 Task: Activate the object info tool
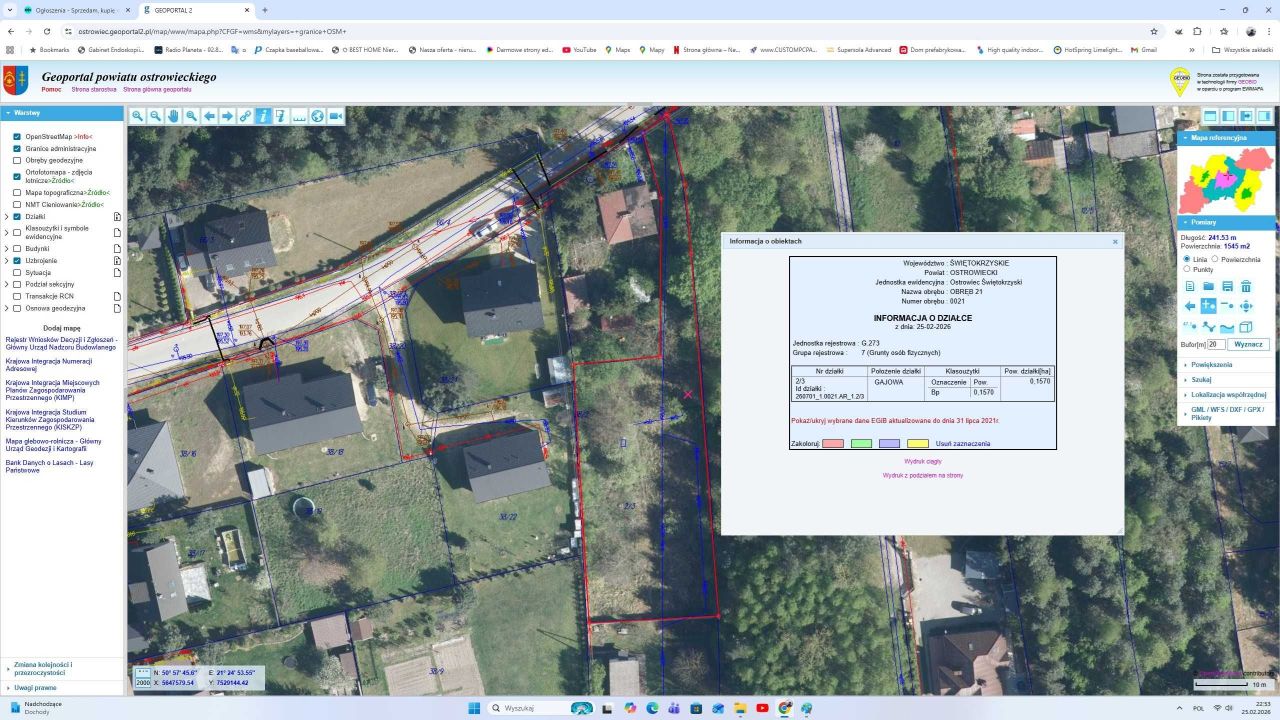tap(263, 116)
